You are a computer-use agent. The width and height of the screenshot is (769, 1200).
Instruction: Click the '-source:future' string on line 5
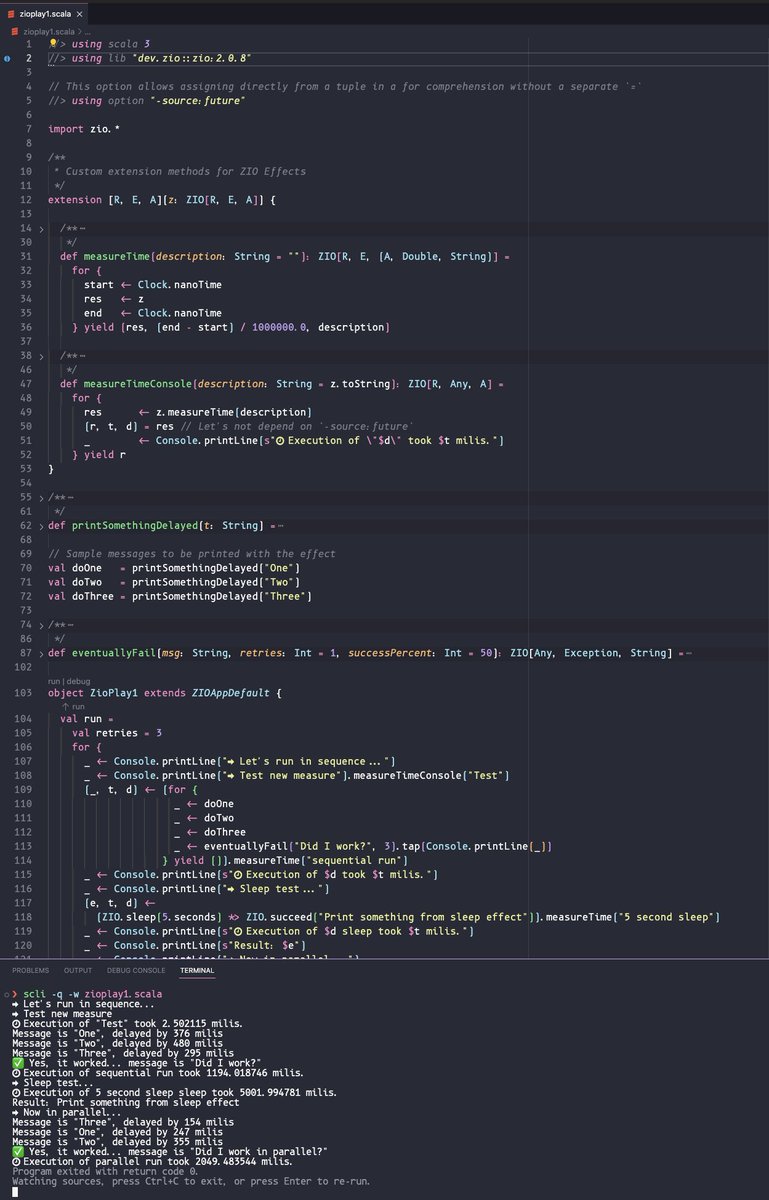point(198,101)
